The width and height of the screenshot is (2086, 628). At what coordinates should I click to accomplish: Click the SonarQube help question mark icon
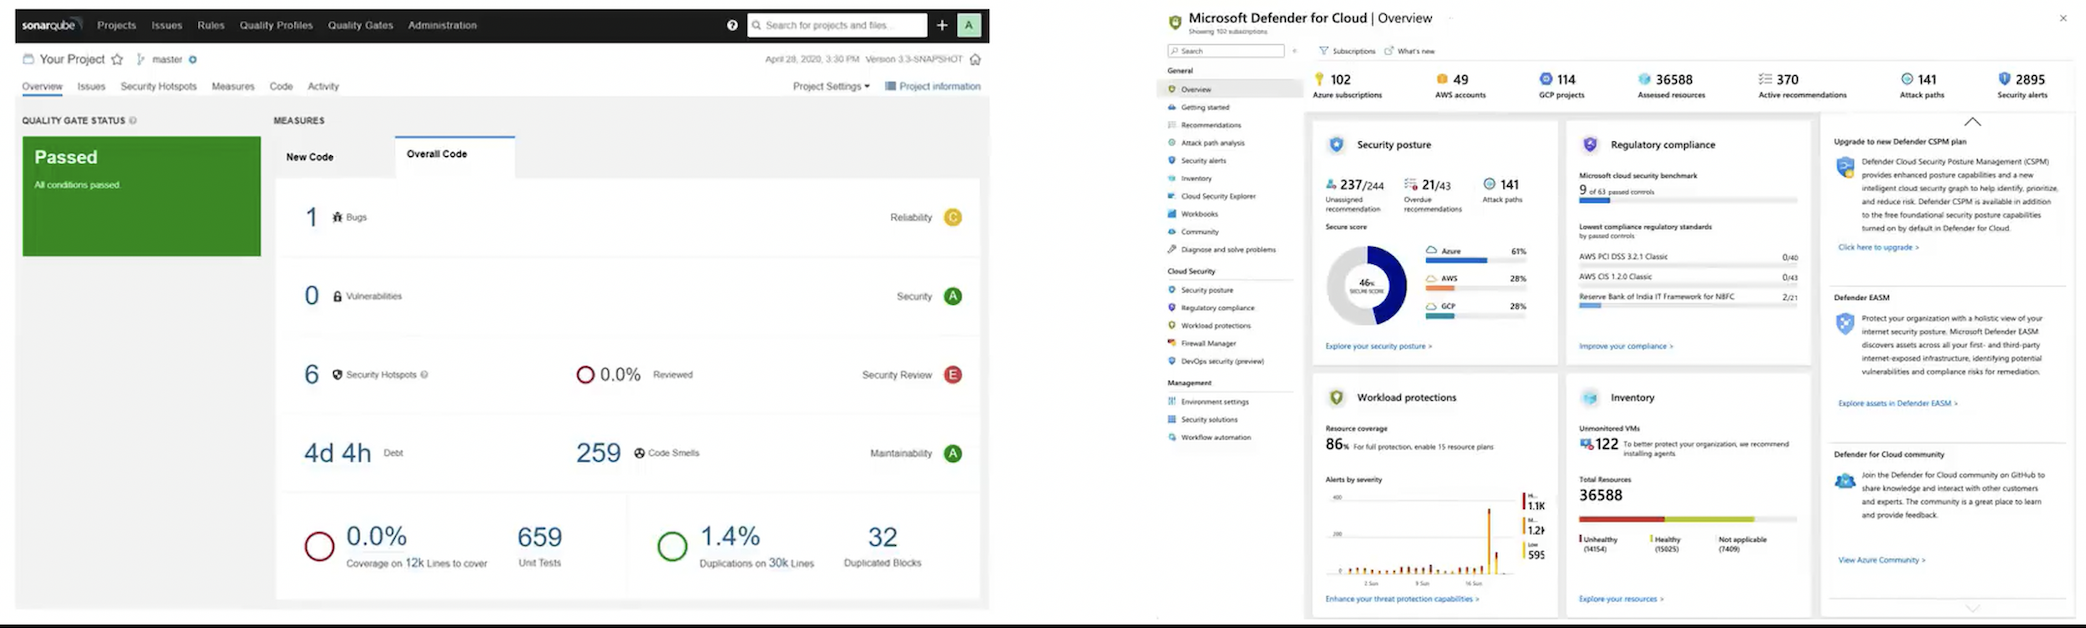732,25
